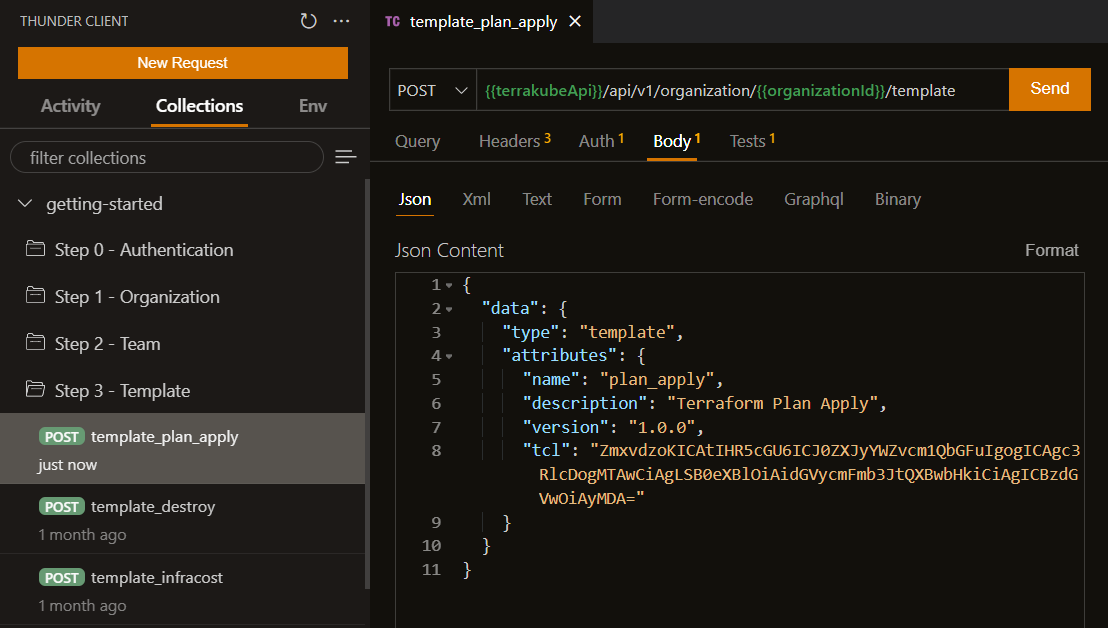The image size is (1108, 628).
Task: Close the template_plan_apply tab
Action: click(x=575, y=21)
